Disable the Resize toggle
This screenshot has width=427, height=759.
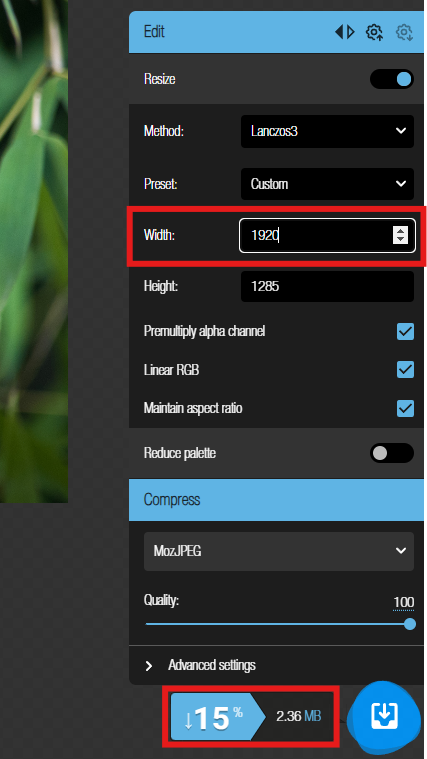[392, 79]
